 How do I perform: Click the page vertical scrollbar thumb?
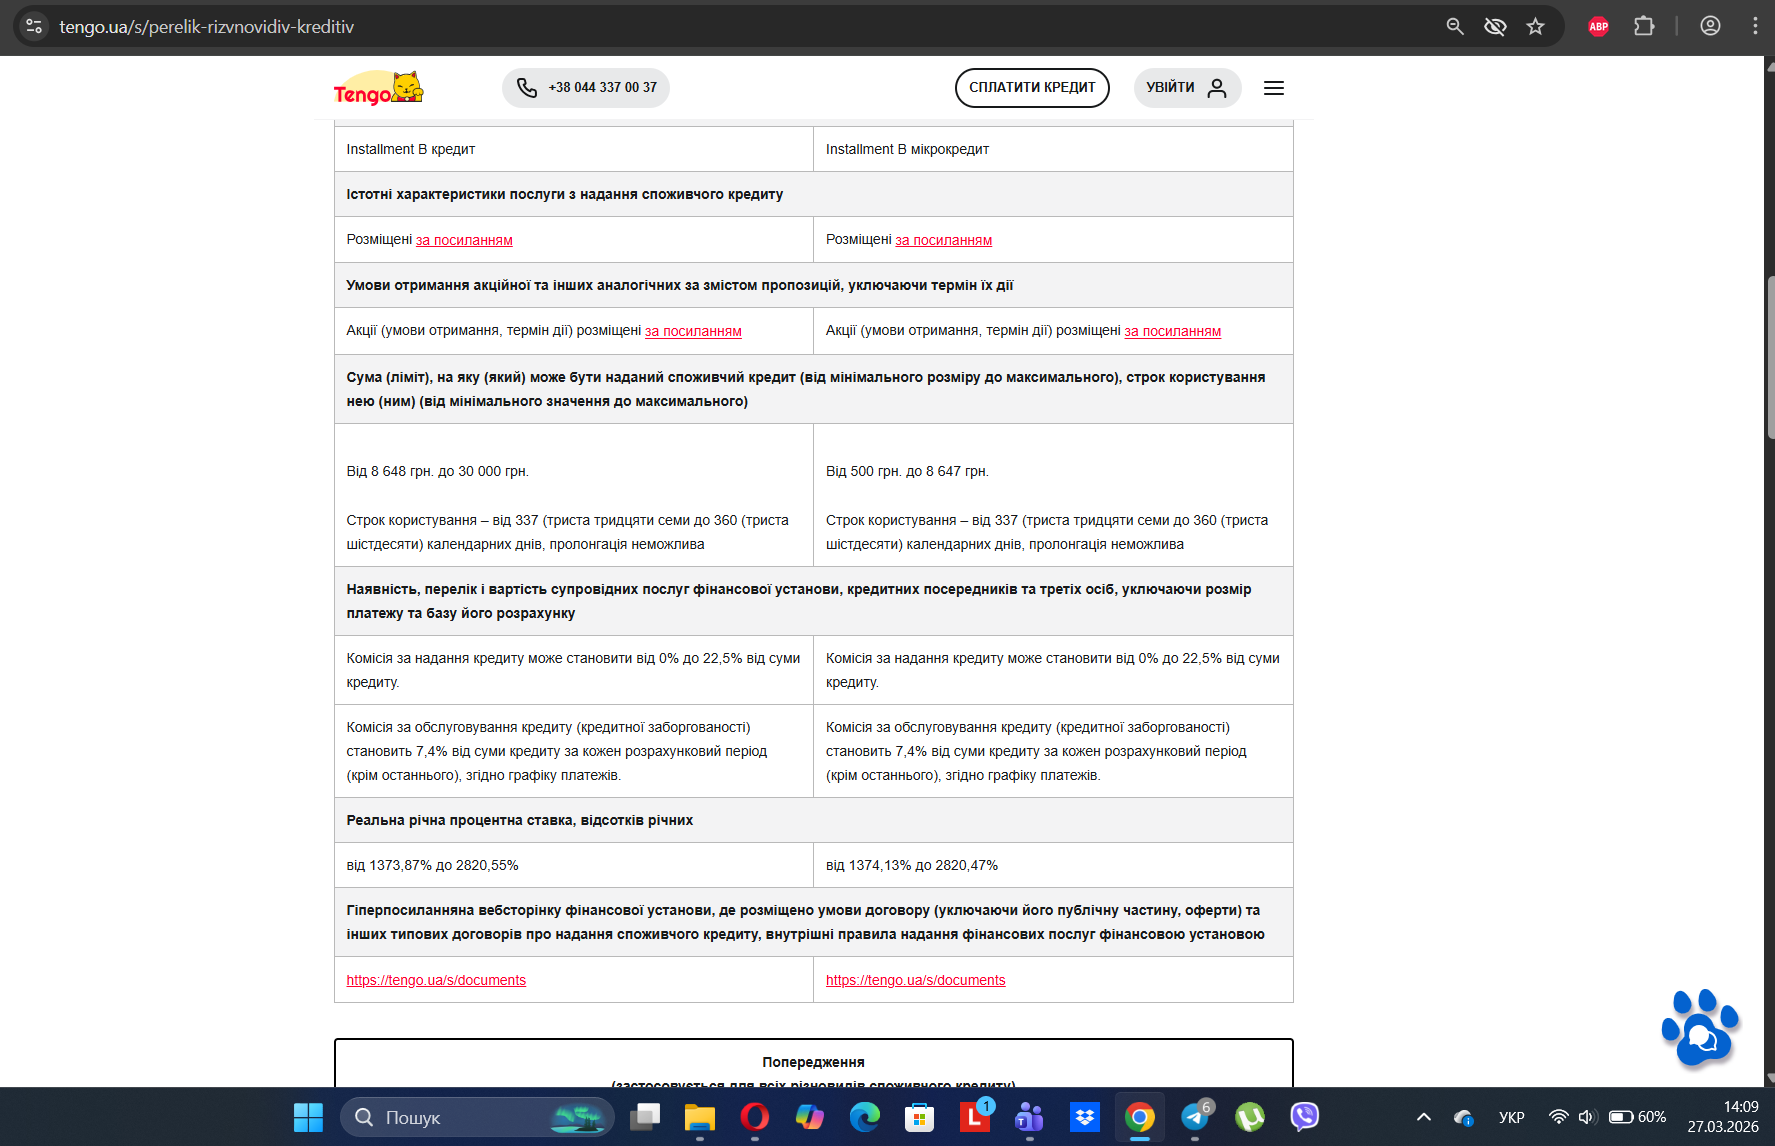tap(1770, 357)
